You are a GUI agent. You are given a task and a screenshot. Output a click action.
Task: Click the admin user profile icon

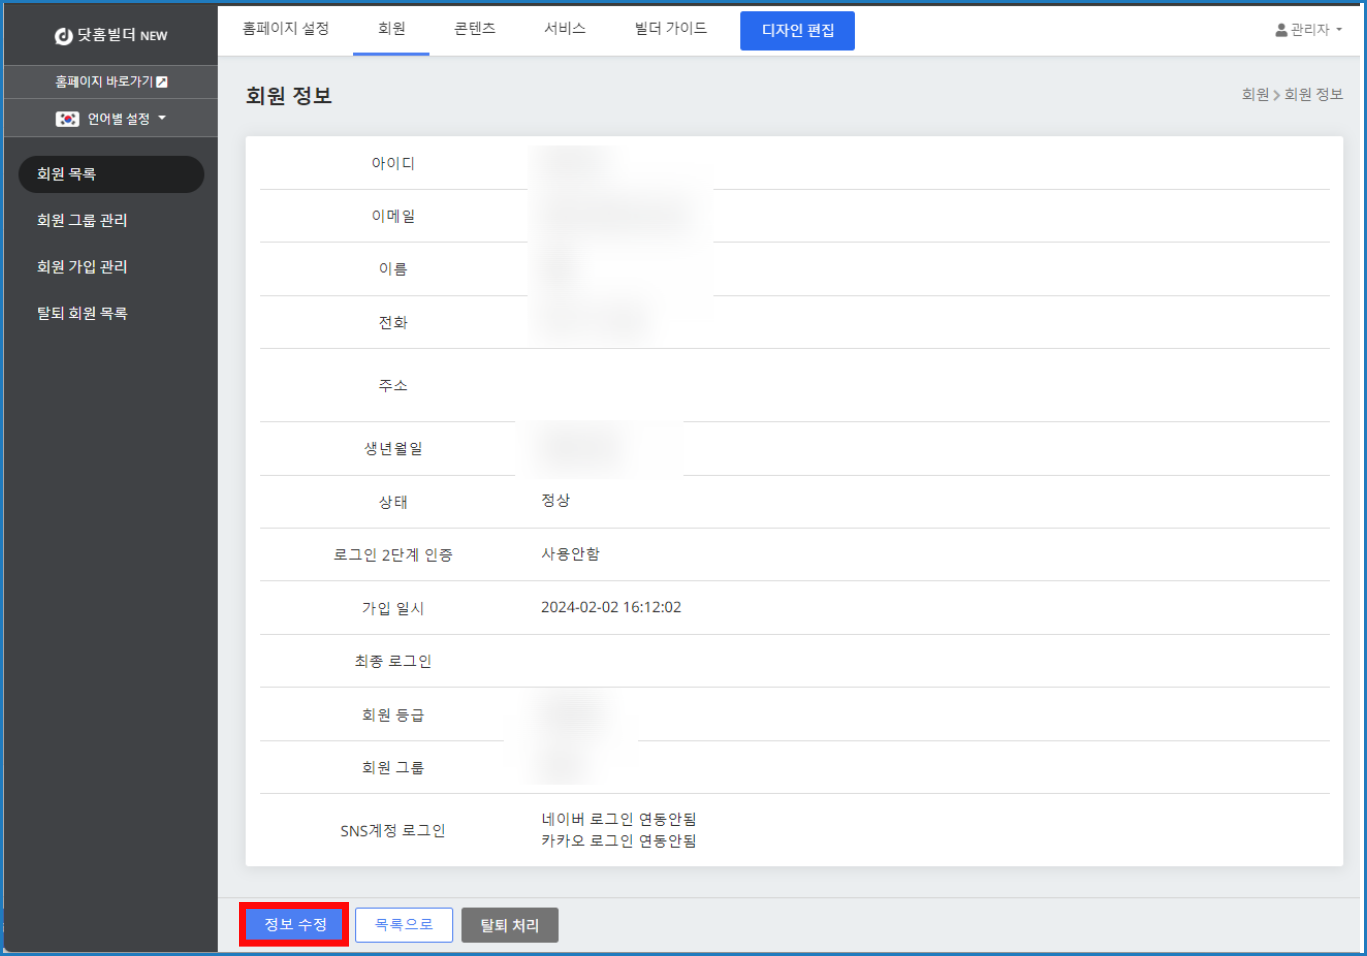pyautogui.click(x=1281, y=30)
